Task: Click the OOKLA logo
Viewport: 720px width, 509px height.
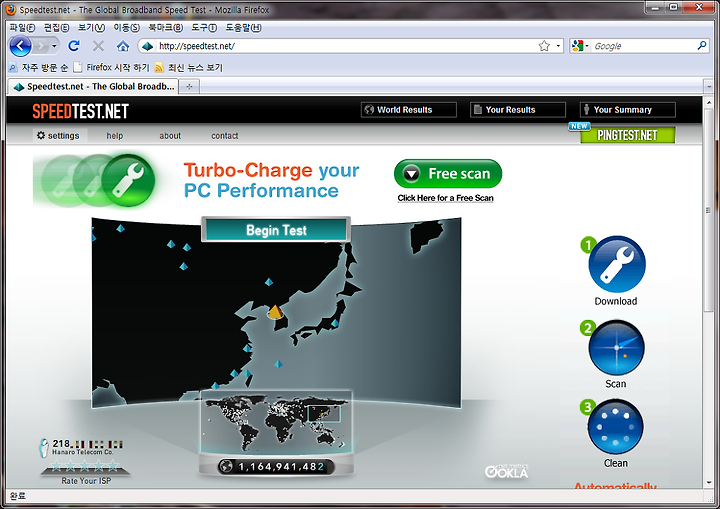Action: coord(506,471)
